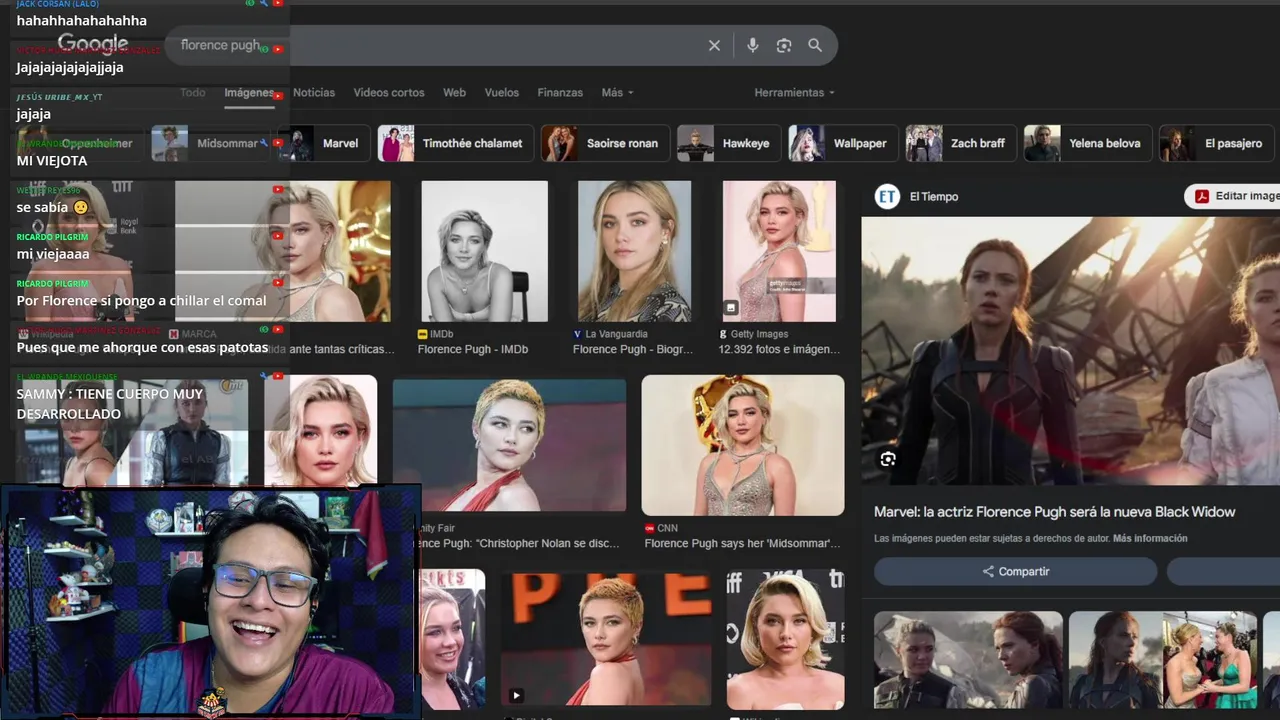Select the Hawkeye filter chip
This screenshot has width=1280, height=720.
(729, 143)
